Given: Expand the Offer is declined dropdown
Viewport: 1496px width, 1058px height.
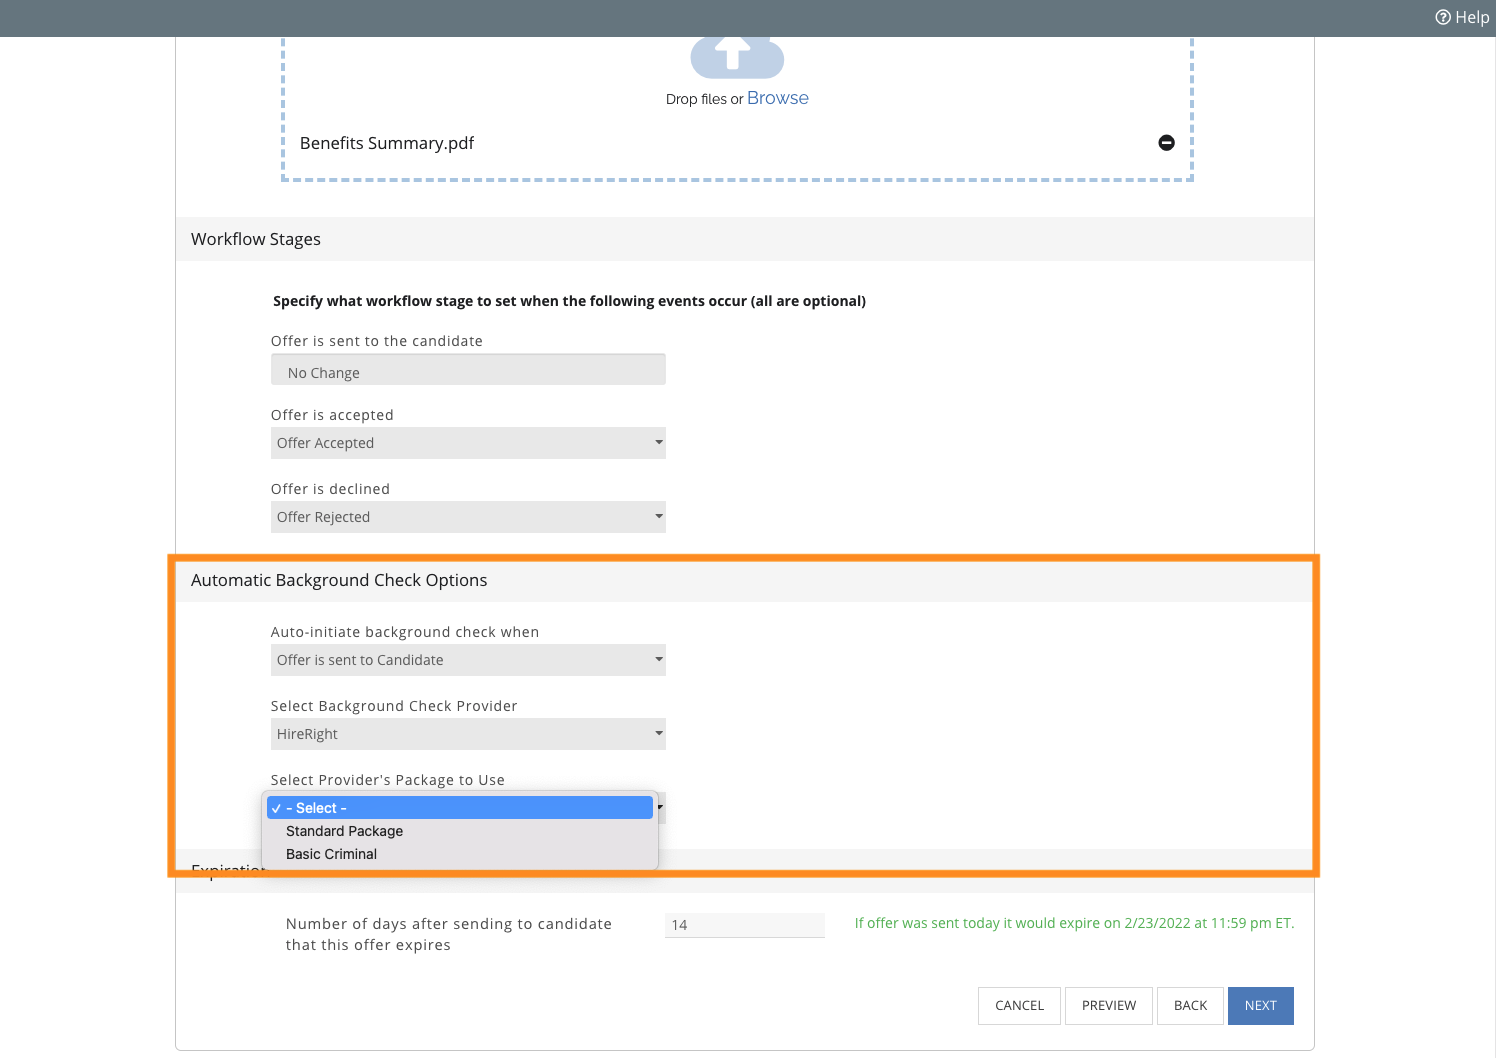Looking at the screenshot, I should [x=467, y=517].
